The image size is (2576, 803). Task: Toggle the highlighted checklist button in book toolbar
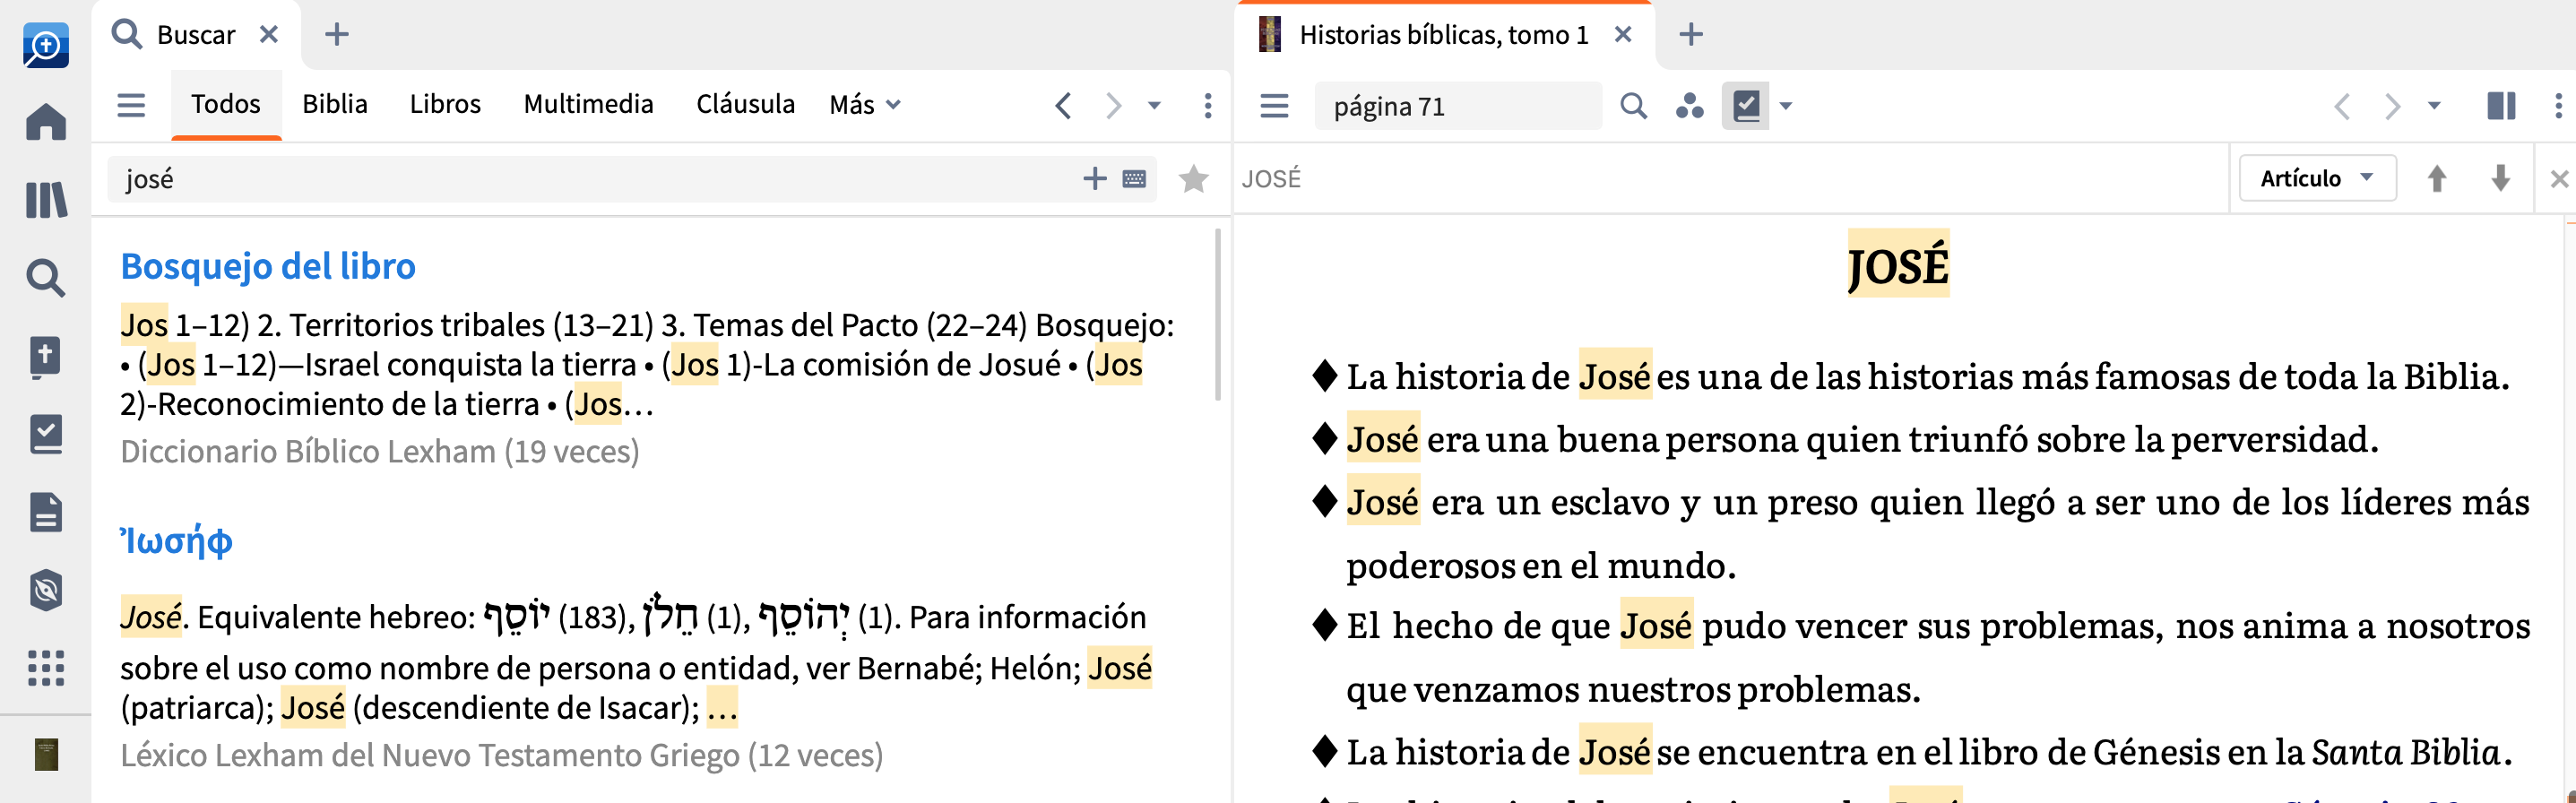click(x=1746, y=105)
